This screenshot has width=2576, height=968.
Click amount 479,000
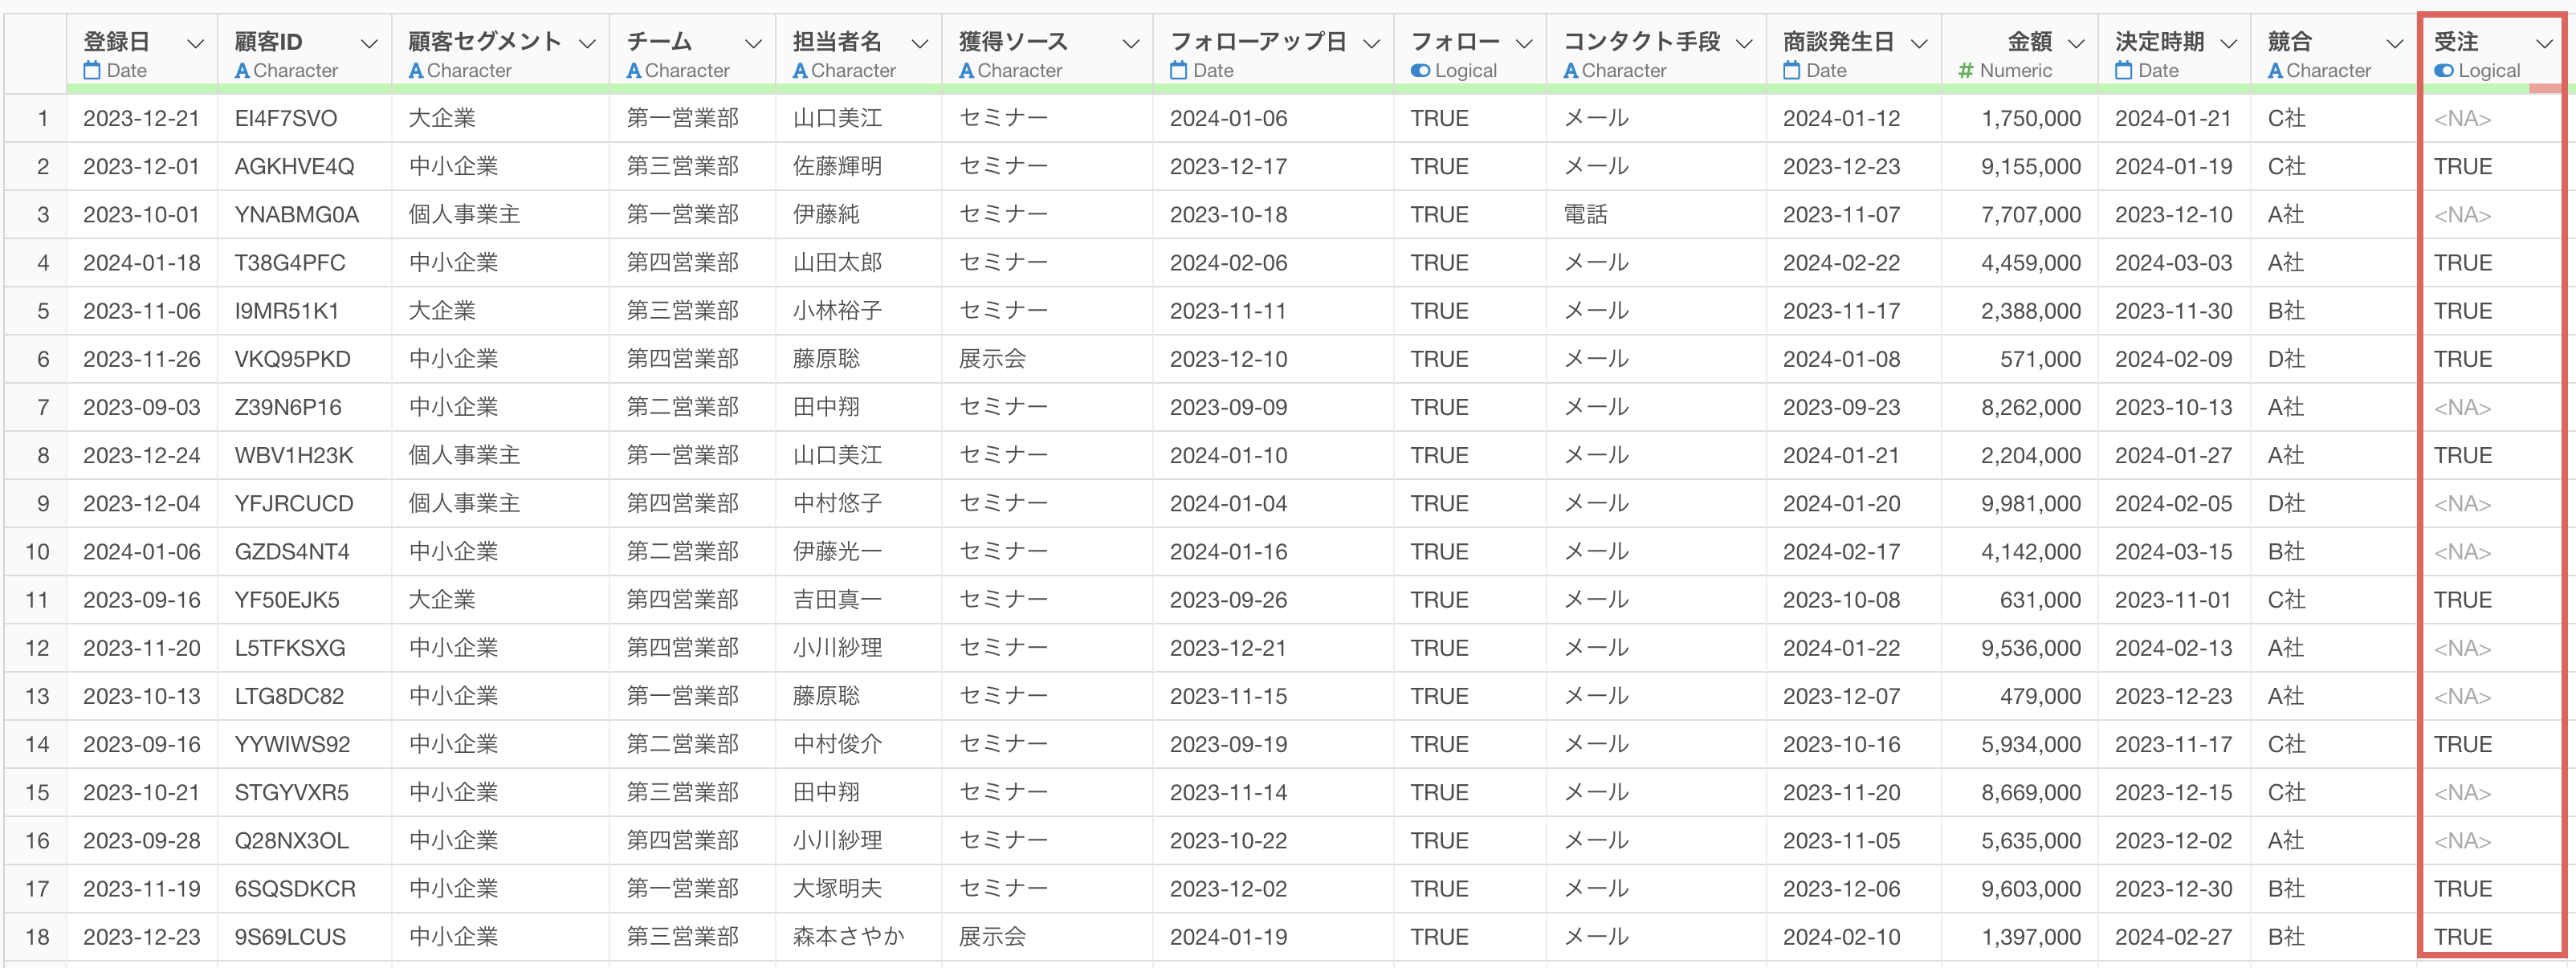click(2040, 696)
